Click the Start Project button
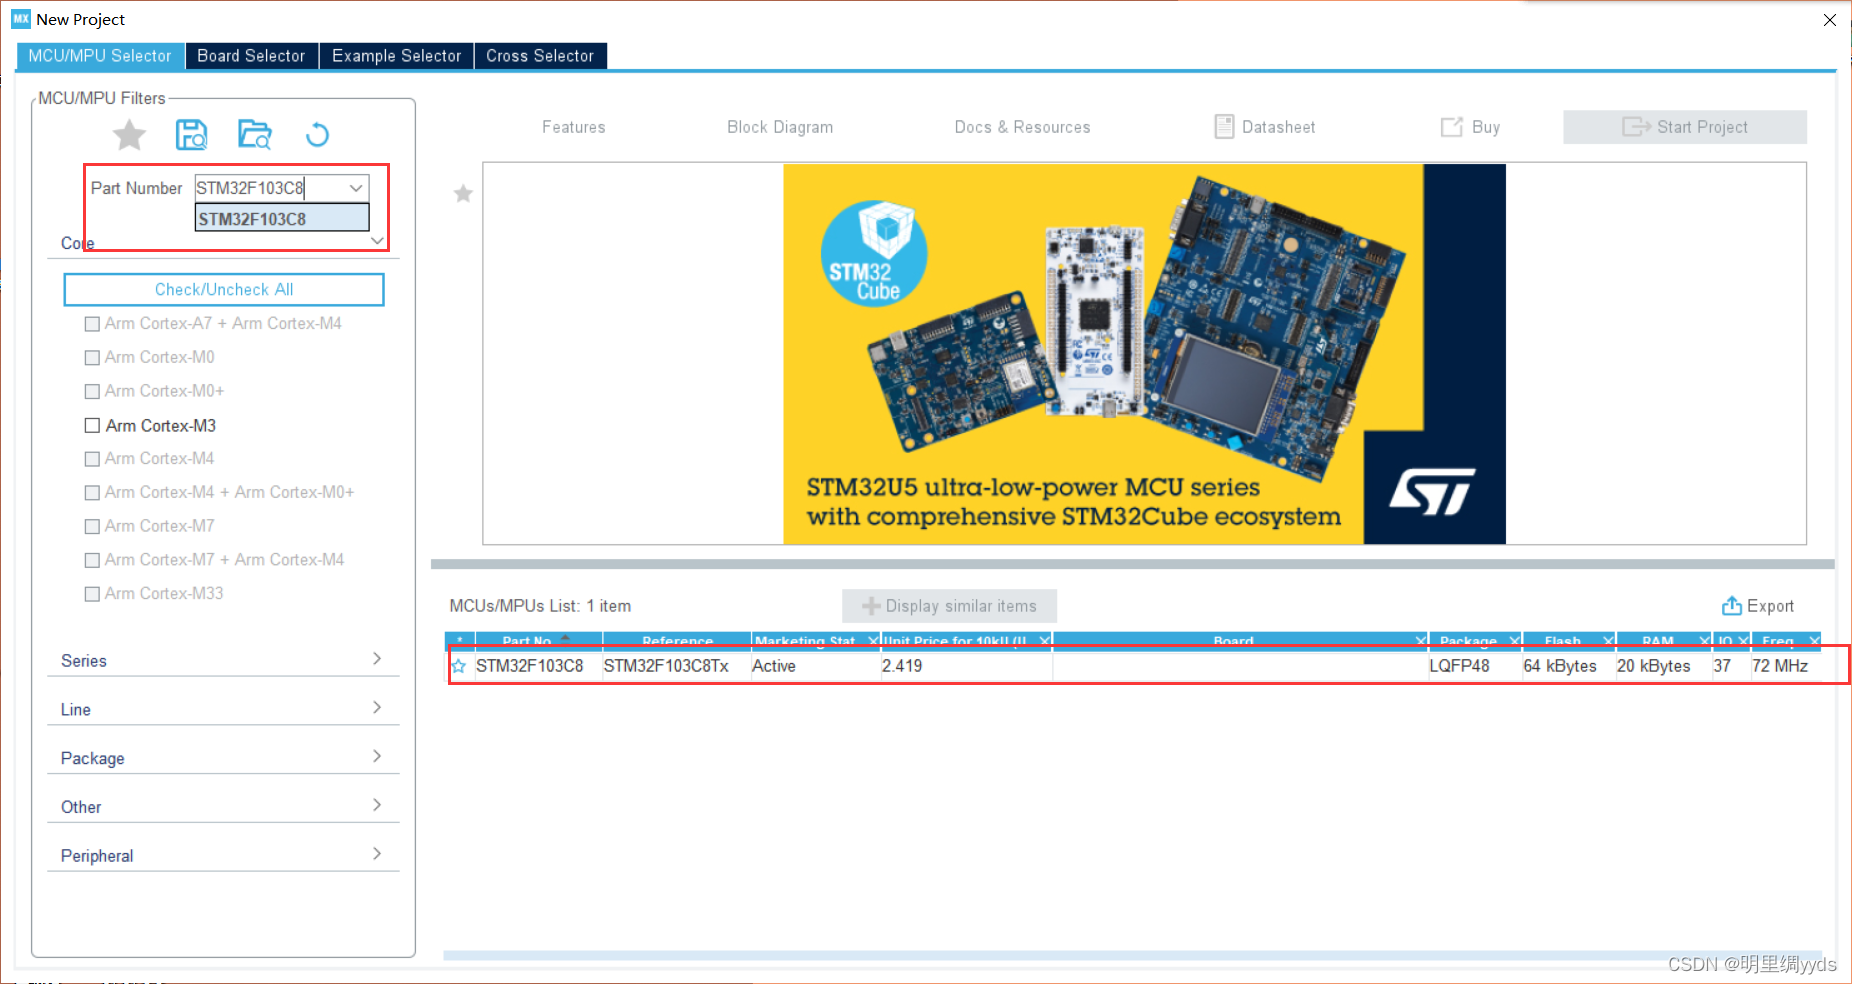 1685,127
